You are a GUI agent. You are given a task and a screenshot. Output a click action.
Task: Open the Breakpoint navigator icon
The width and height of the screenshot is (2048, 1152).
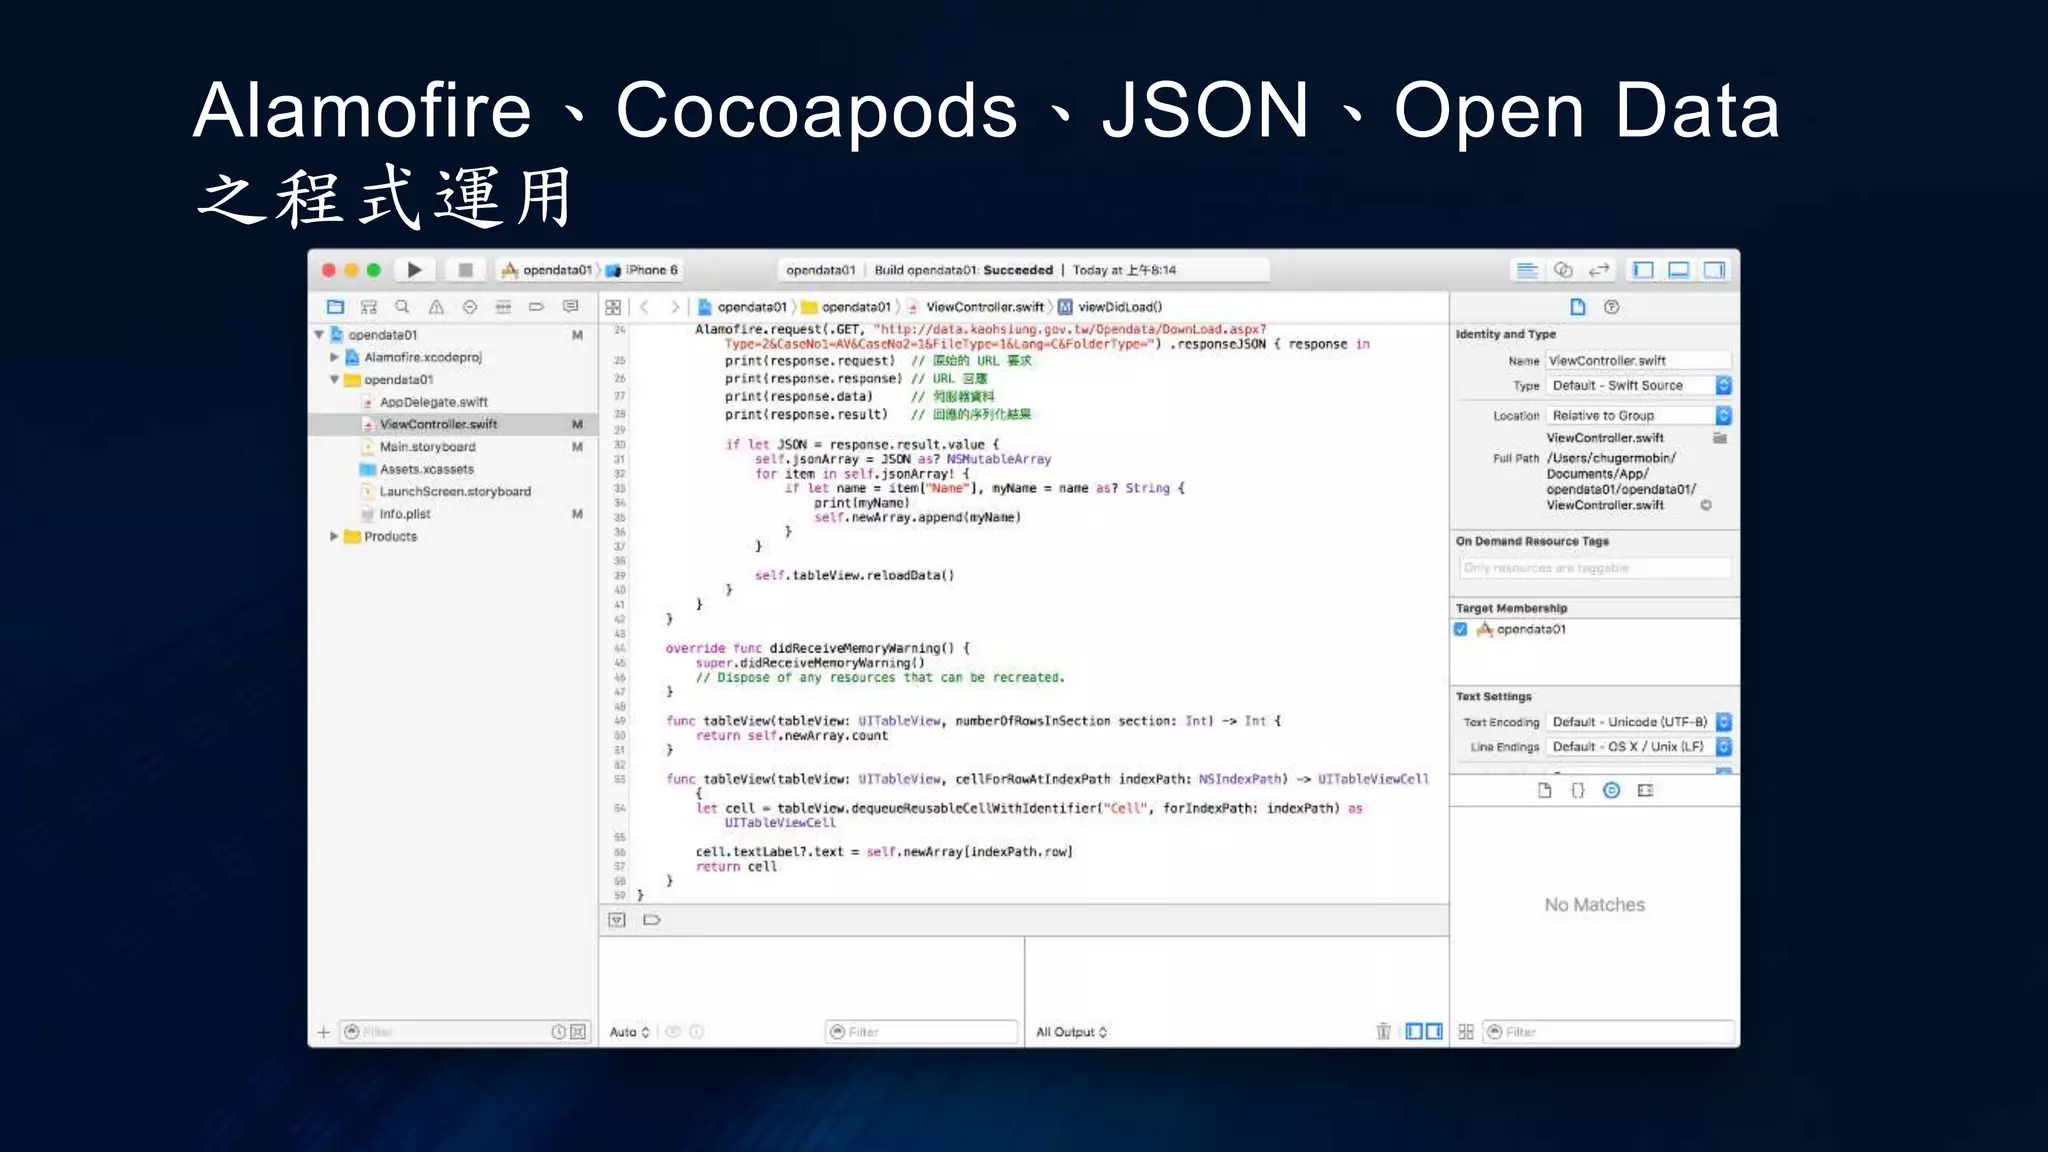537,307
